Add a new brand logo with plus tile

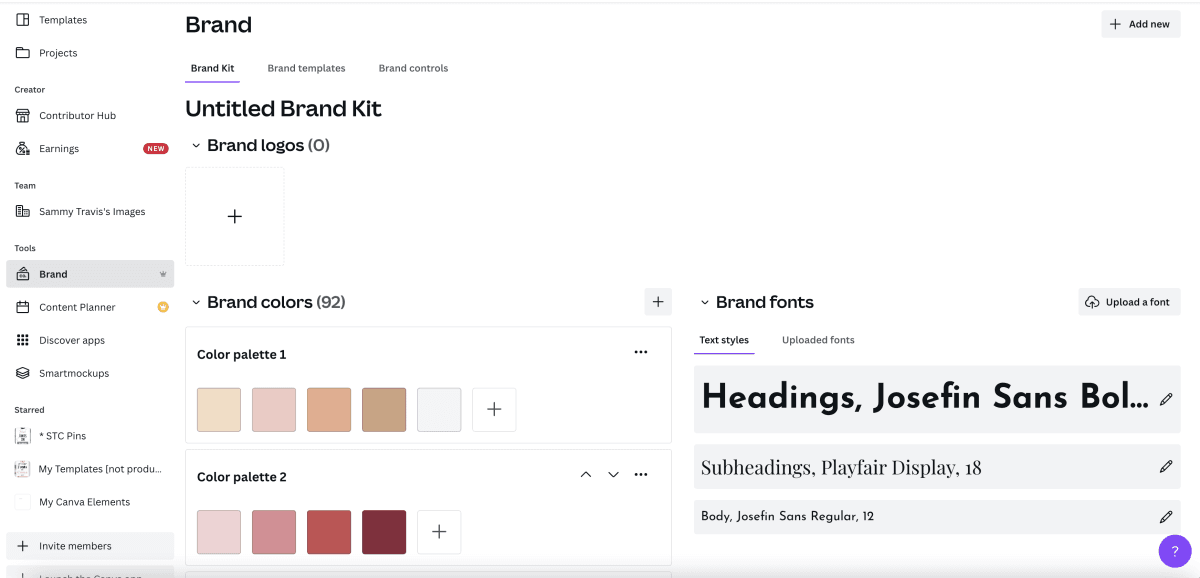click(235, 216)
